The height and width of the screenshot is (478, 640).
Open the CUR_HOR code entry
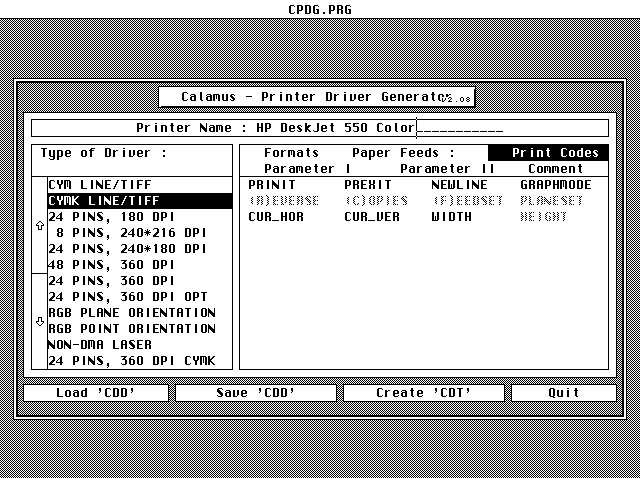[x=276, y=217]
